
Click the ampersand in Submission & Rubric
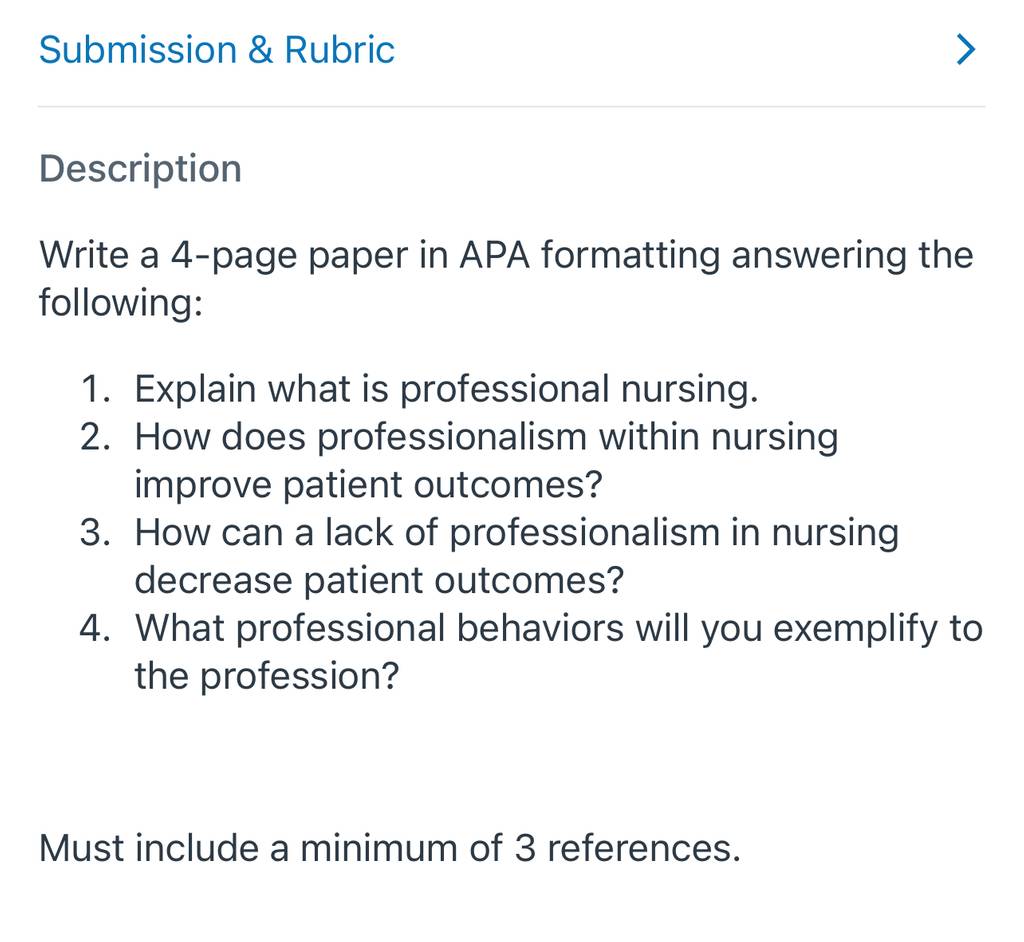pyautogui.click(x=261, y=50)
